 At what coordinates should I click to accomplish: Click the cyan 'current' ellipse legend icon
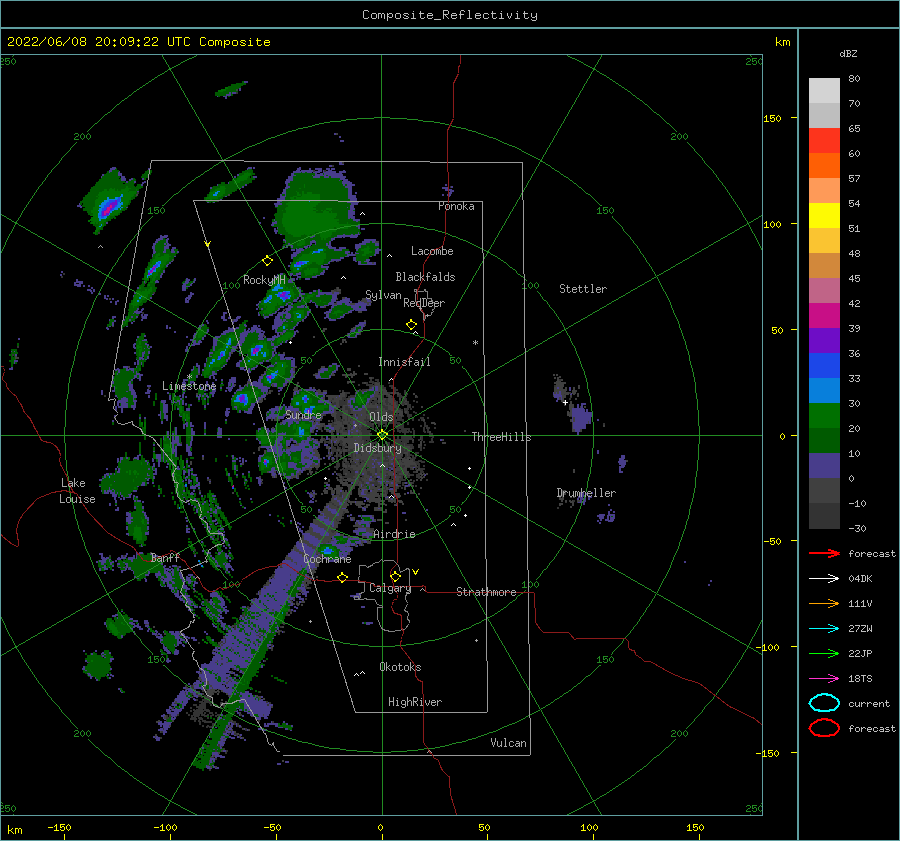[824, 703]
